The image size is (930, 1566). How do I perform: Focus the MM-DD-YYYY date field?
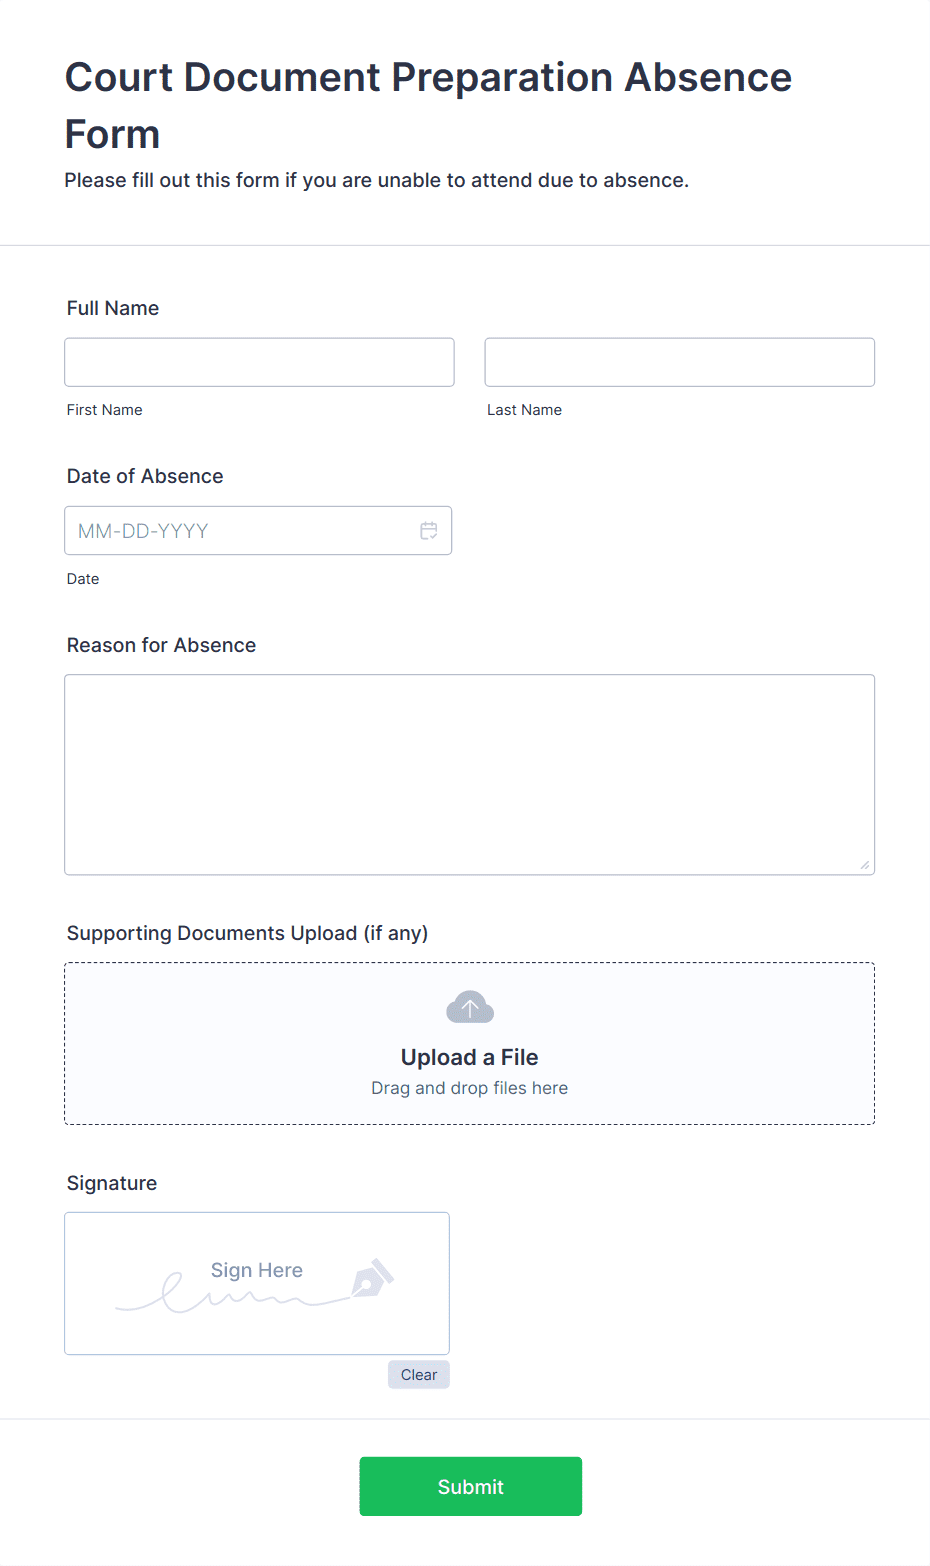pyautogui.click(x=258, y=531)
